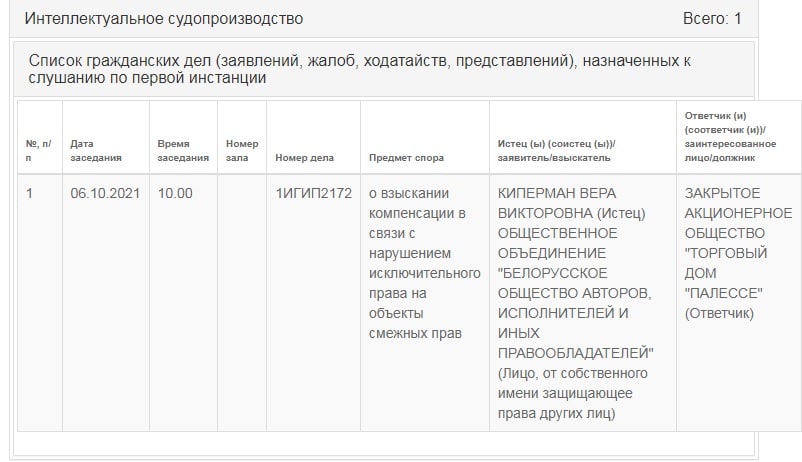
Task: Click the 'Список гражданских дел' section title
Action: coord(360,69)
